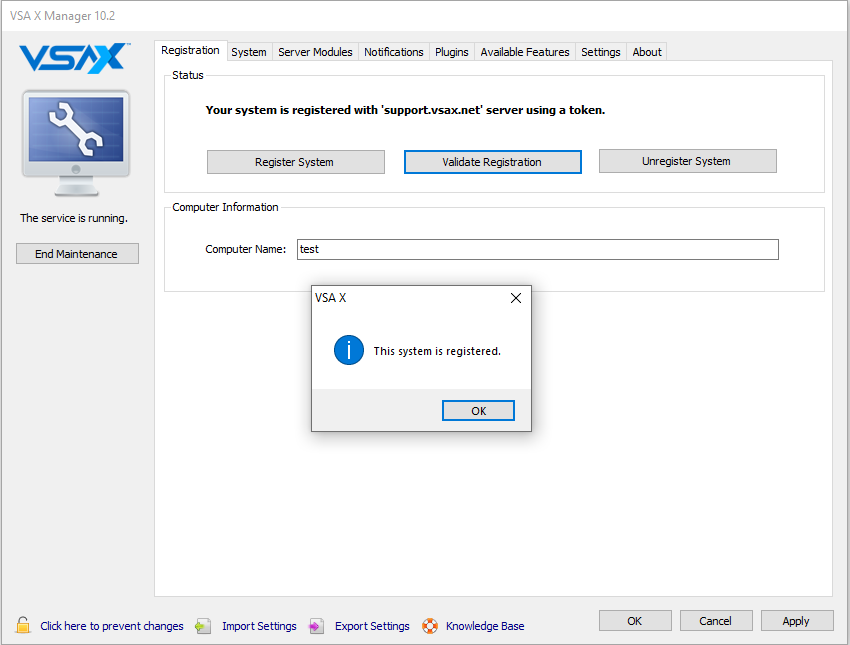The height and width of the screenshot is (645, 850).
Task: Click the End Maintenance button
Action: click(77, 254)
